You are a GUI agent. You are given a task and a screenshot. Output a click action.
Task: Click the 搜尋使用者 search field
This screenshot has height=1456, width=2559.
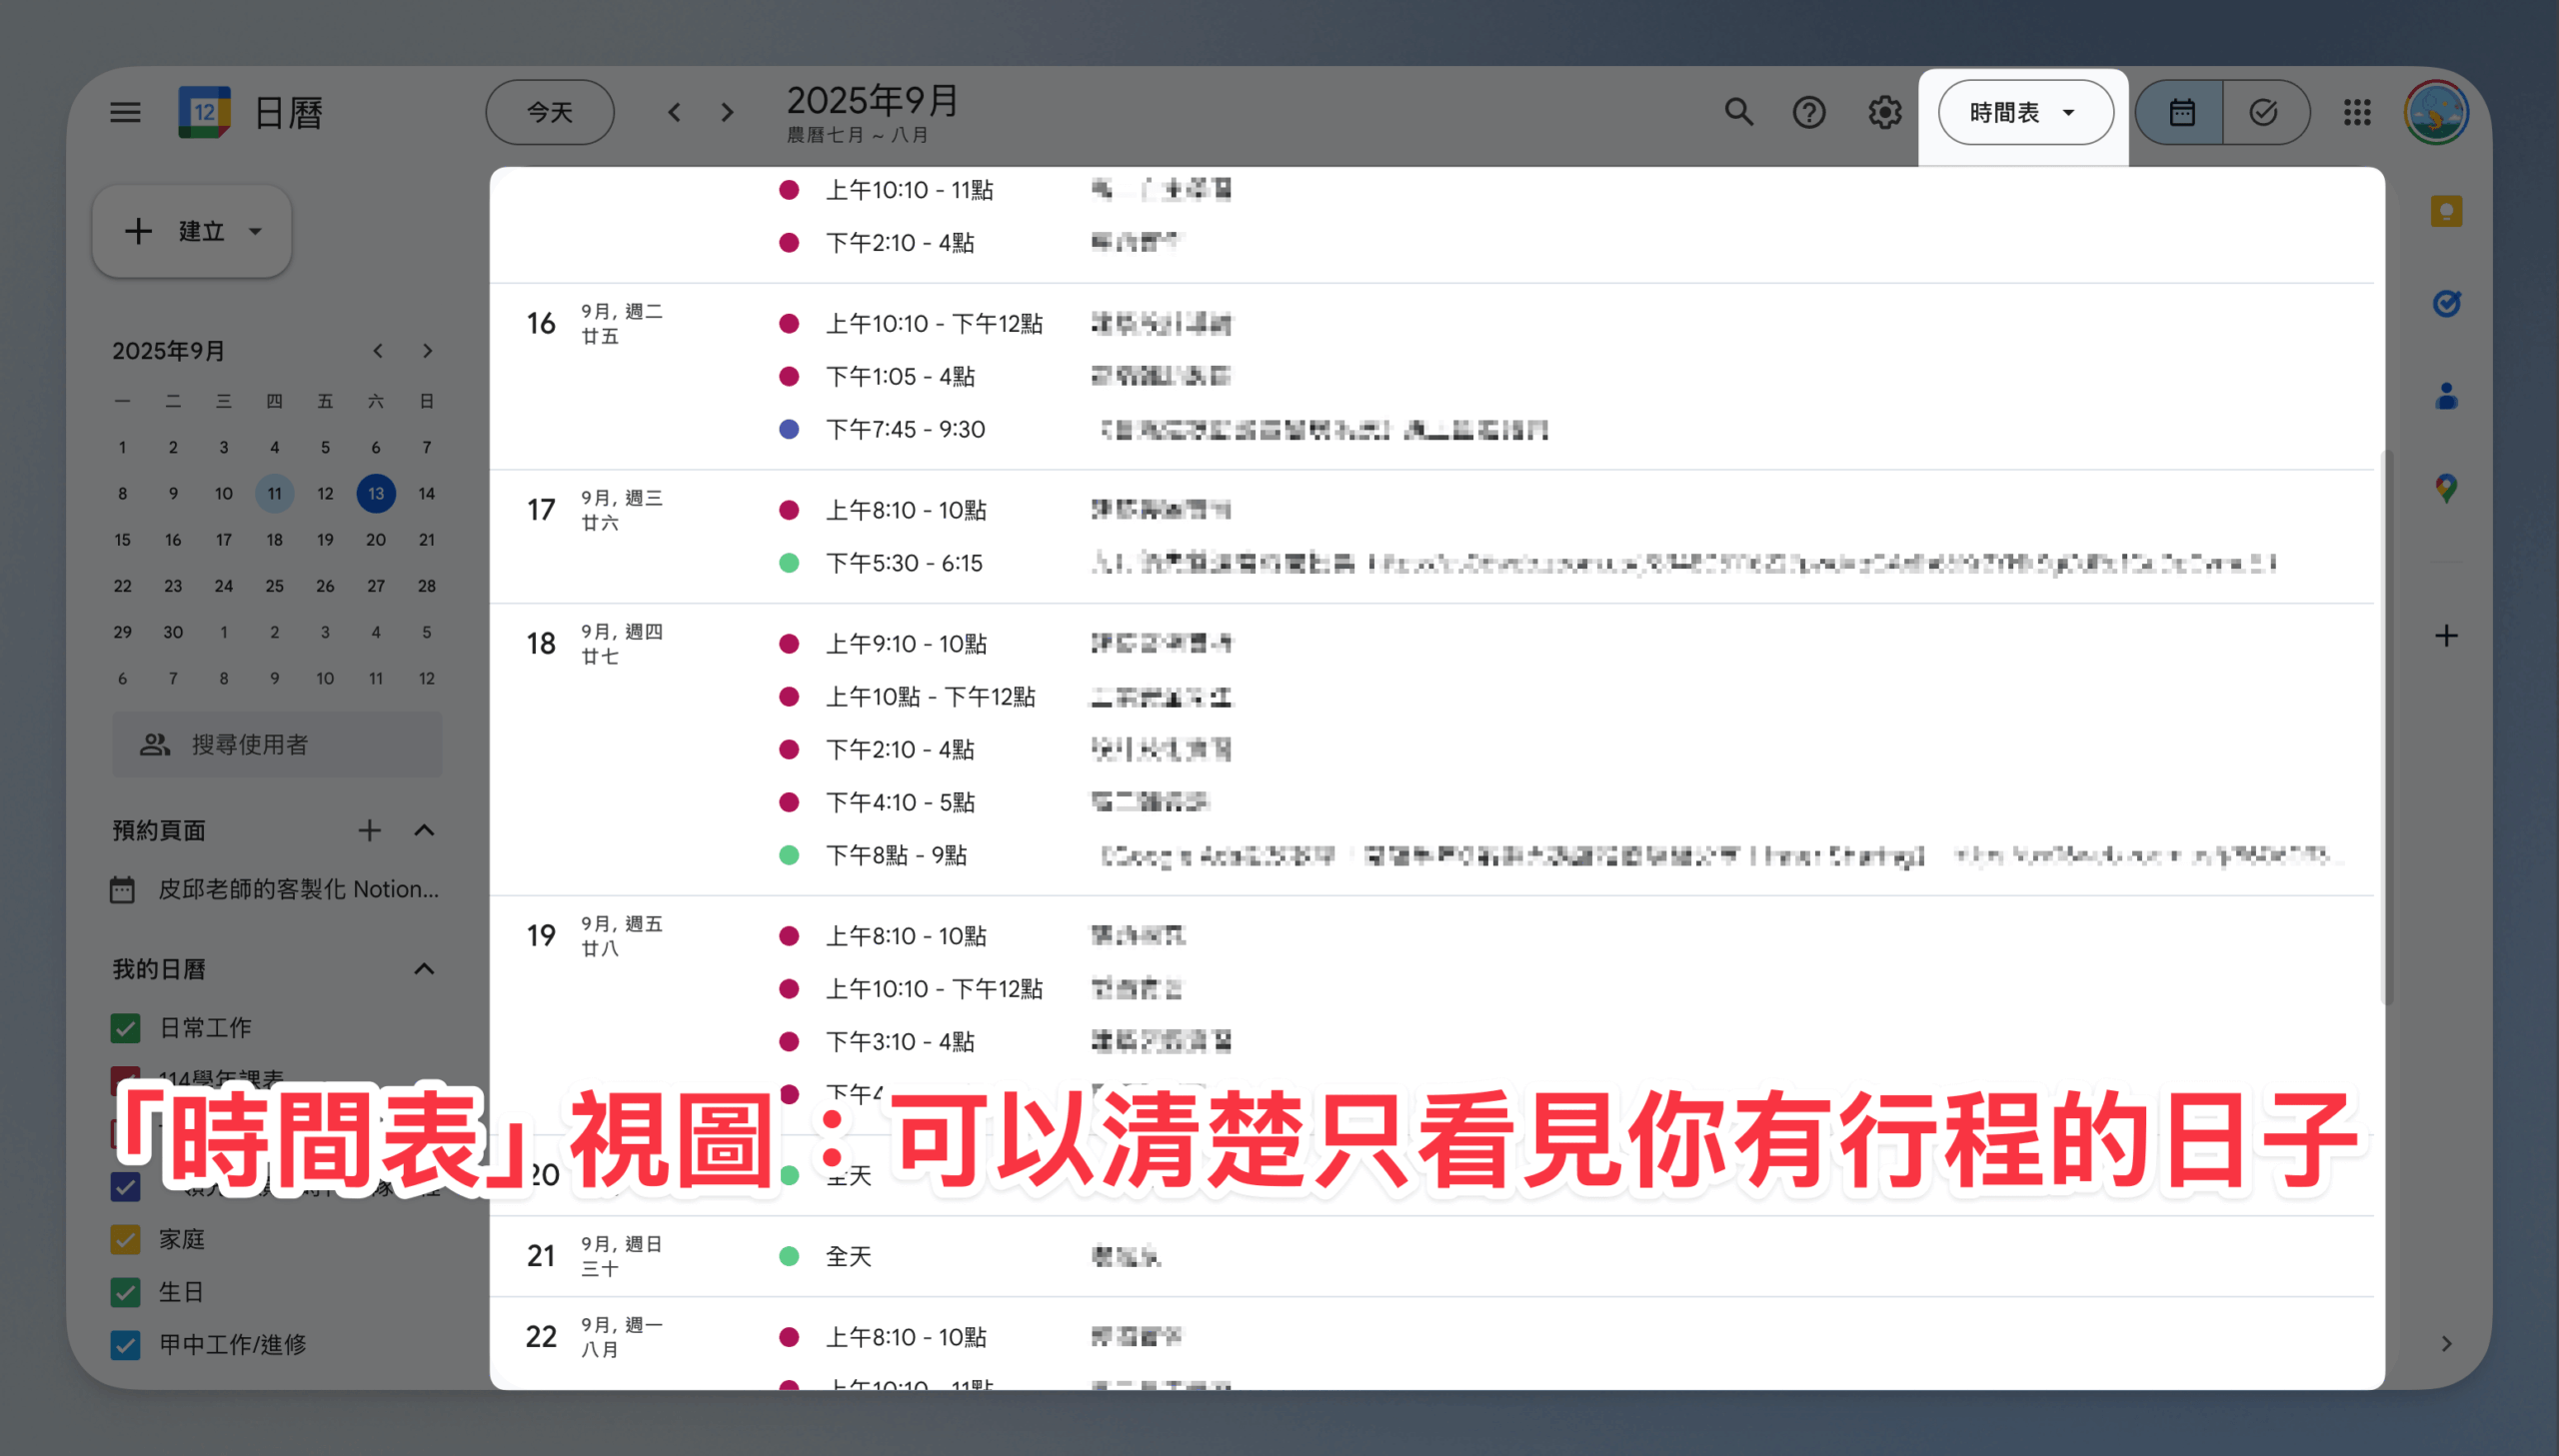click(x=277, y=744)
